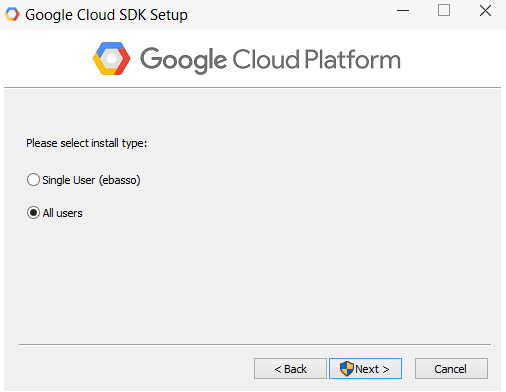
Task: Click the Google Cloud Platform hexagon logo
Action: click(x=111, y=59)
